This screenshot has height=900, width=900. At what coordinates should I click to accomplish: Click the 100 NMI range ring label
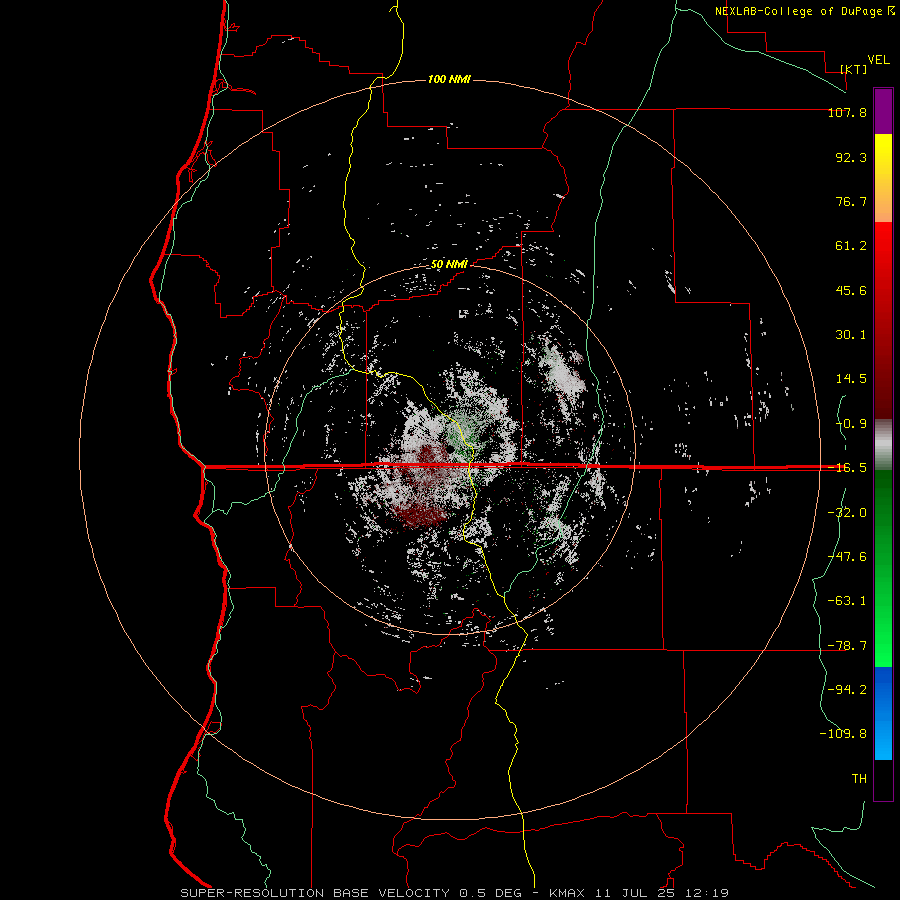[449, 79]
